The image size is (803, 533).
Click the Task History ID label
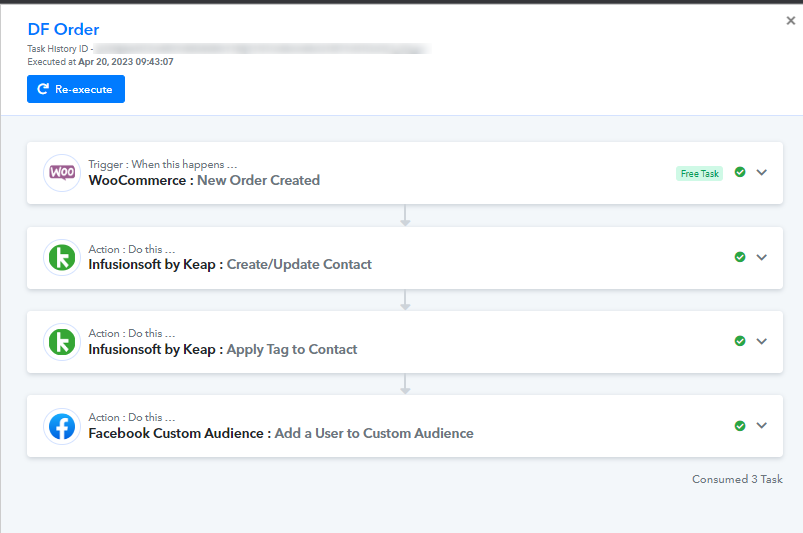(60, 49)
